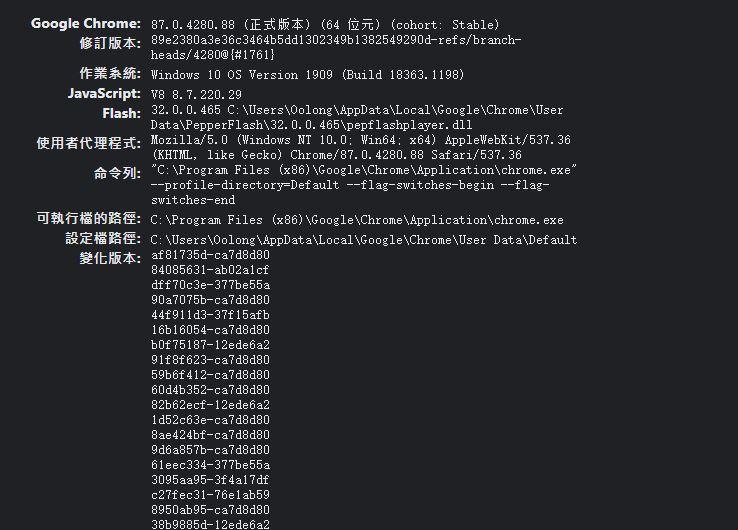Viewport: 738px width, 530px height.
Task: Click the Google Chrome version number text
Action: click(325, 24)
